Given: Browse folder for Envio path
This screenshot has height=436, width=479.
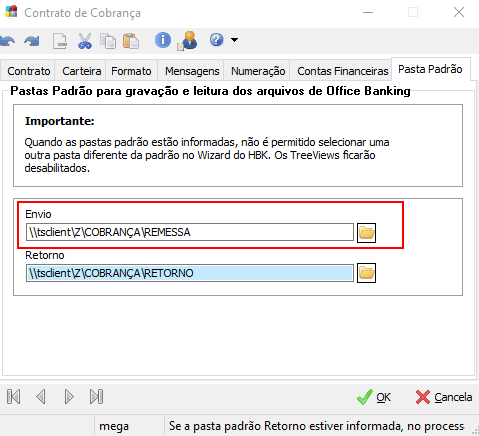Looking at the screenshot, I should click(366, 233).
